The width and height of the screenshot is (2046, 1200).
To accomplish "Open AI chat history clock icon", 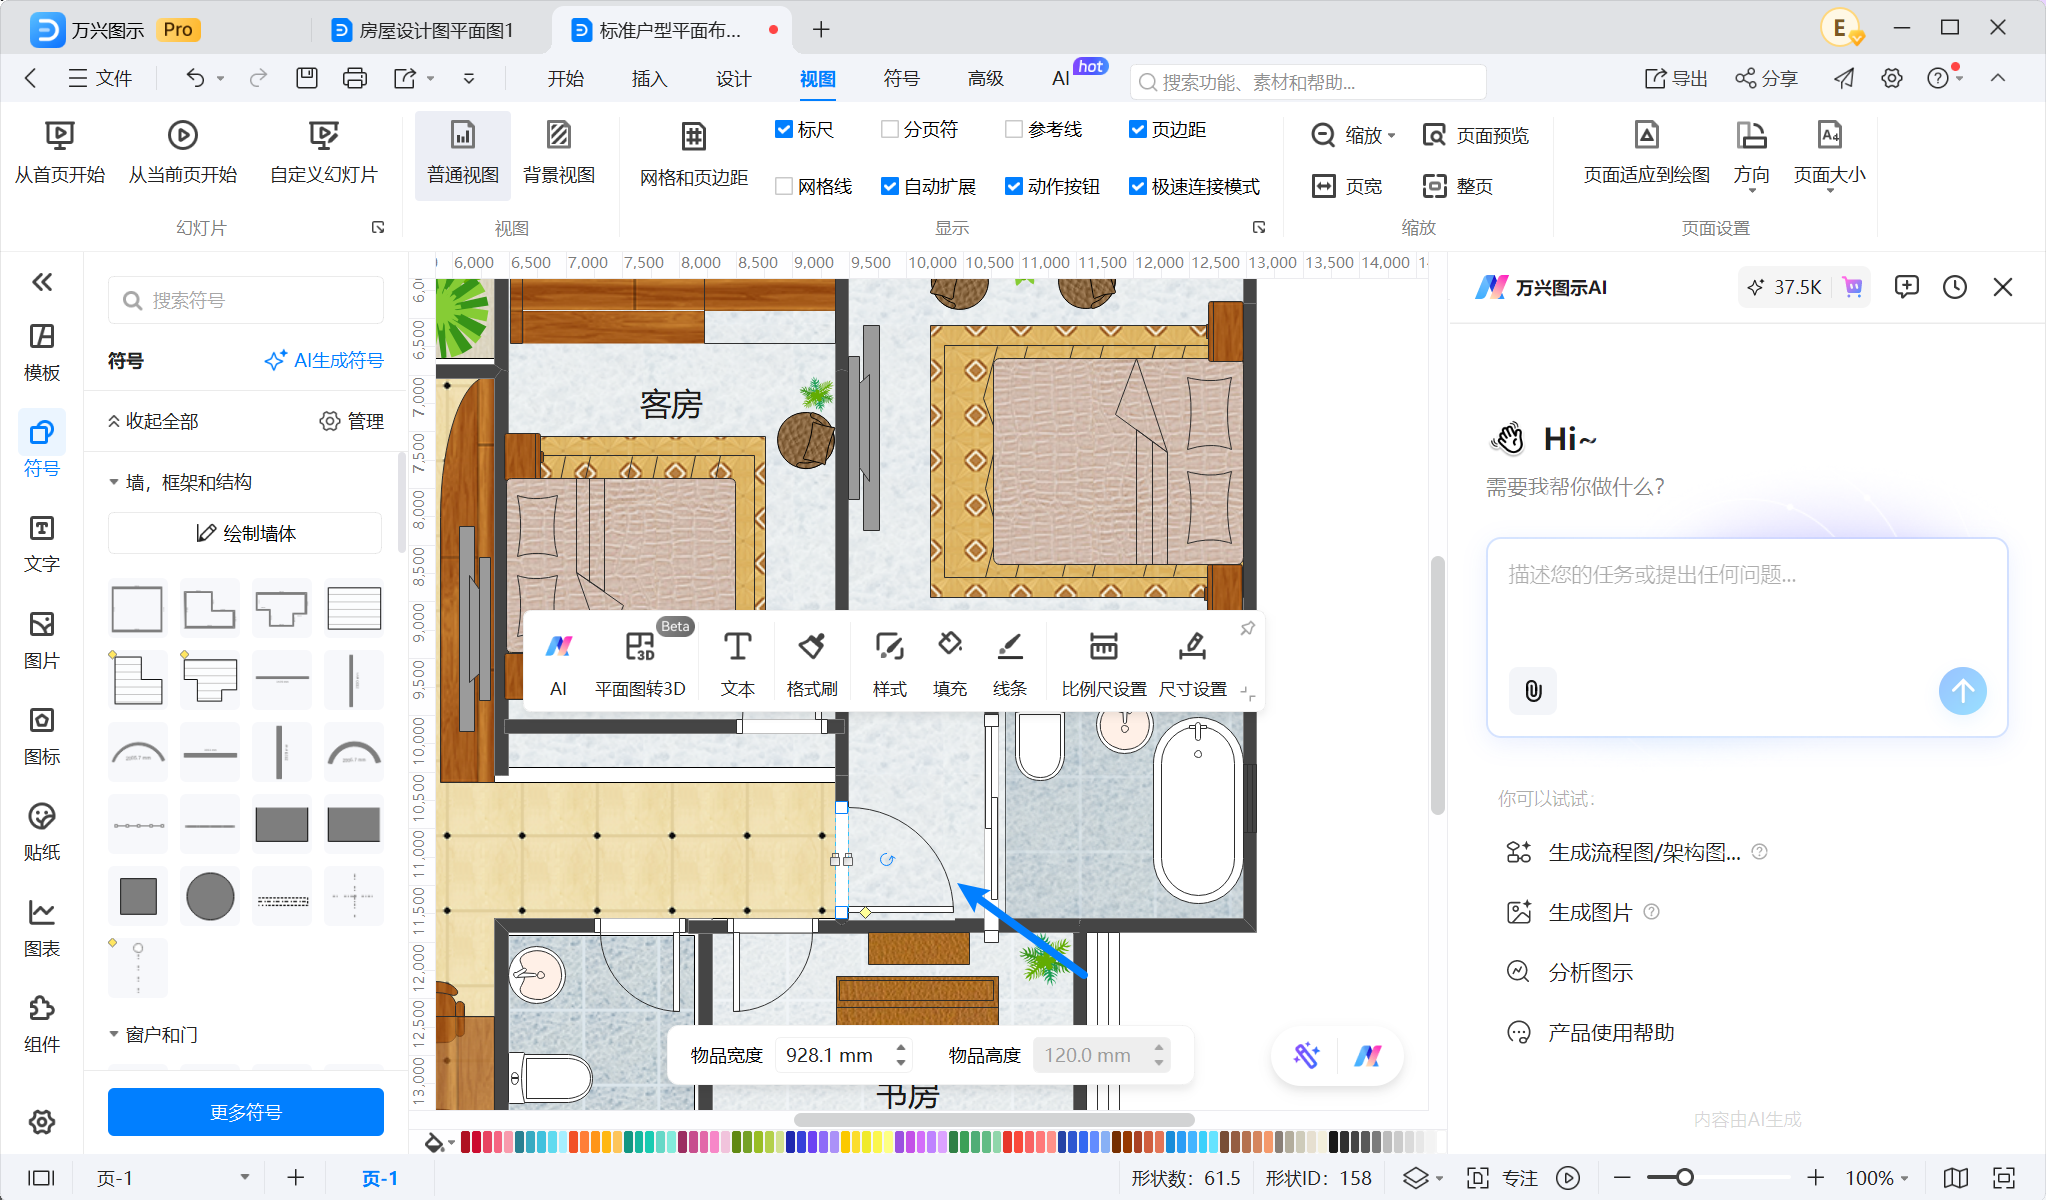I will point(1955,287).
